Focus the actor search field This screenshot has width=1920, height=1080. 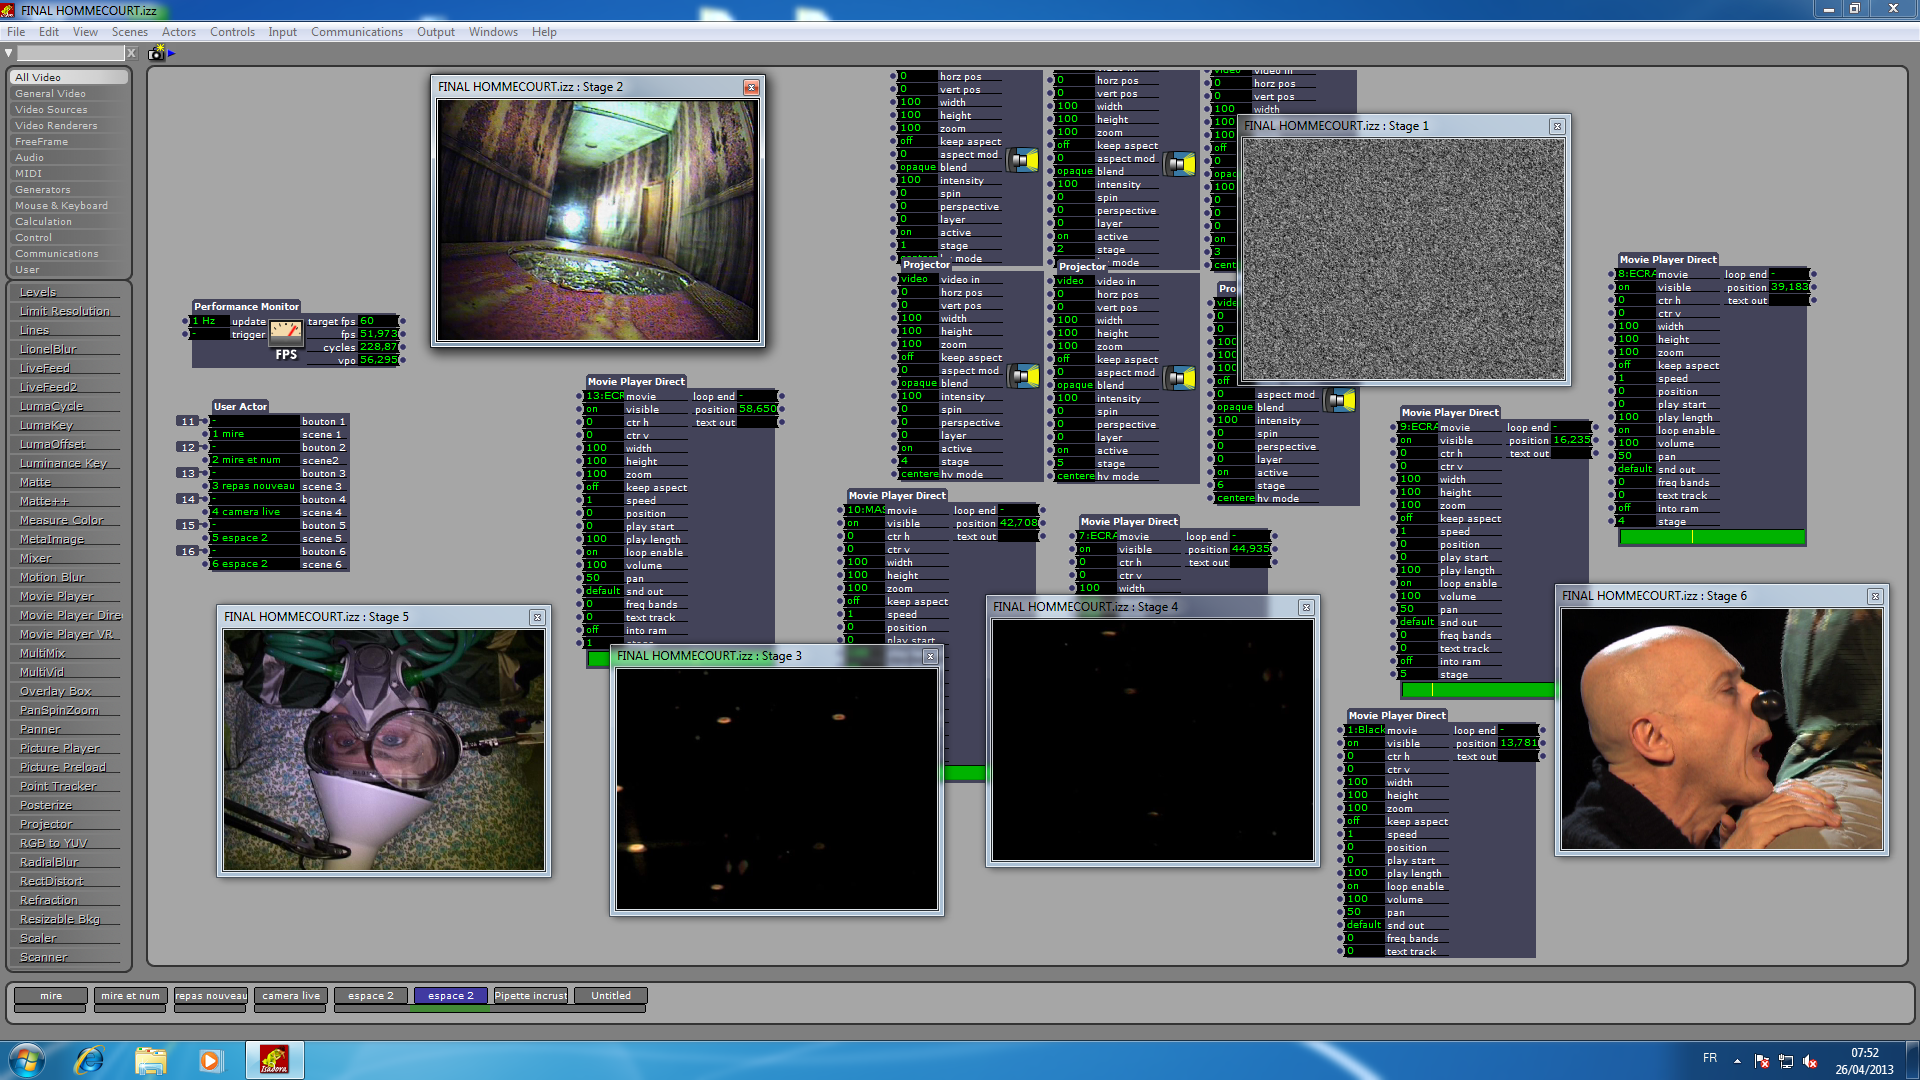71,53
